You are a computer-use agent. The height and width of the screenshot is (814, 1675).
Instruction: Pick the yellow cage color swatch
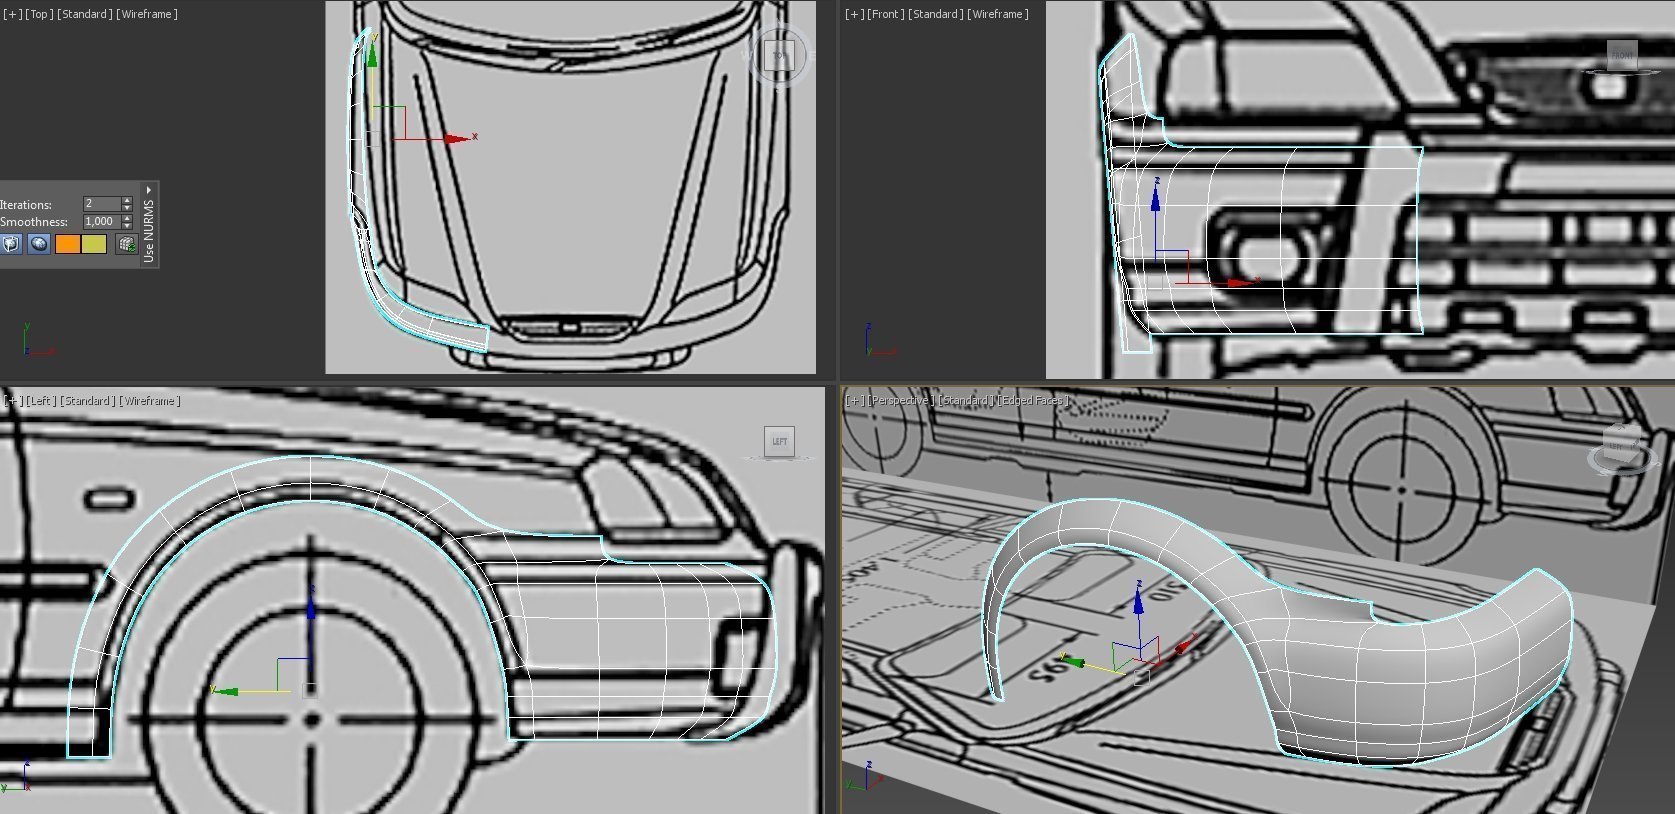pyautogui.click(x=94, y=244)
